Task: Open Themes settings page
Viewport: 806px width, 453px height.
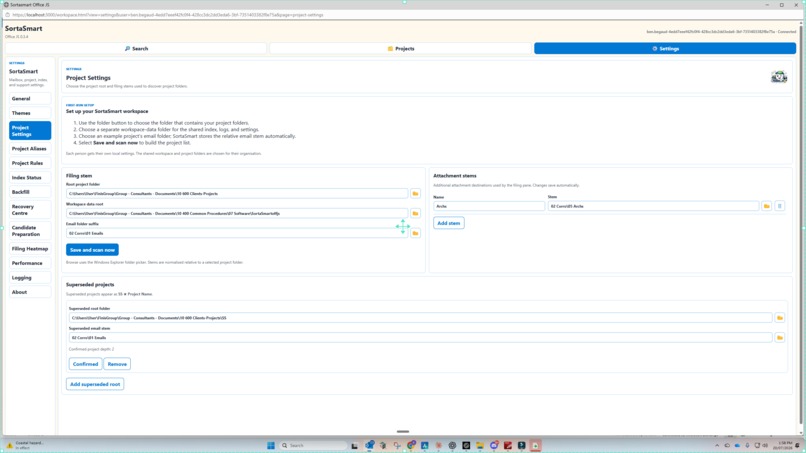Action: click(x=30, y=113)
